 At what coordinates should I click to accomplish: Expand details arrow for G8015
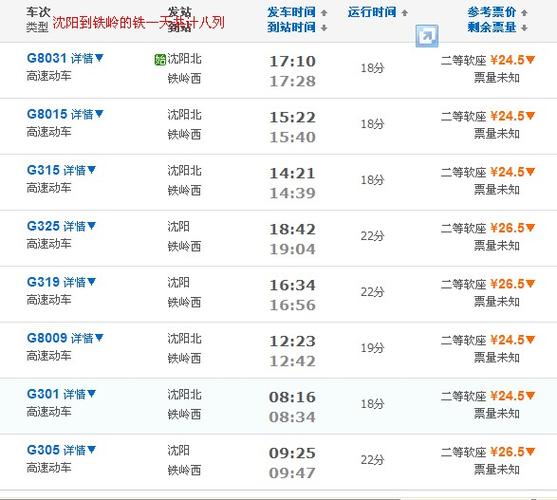coord(99,114)
